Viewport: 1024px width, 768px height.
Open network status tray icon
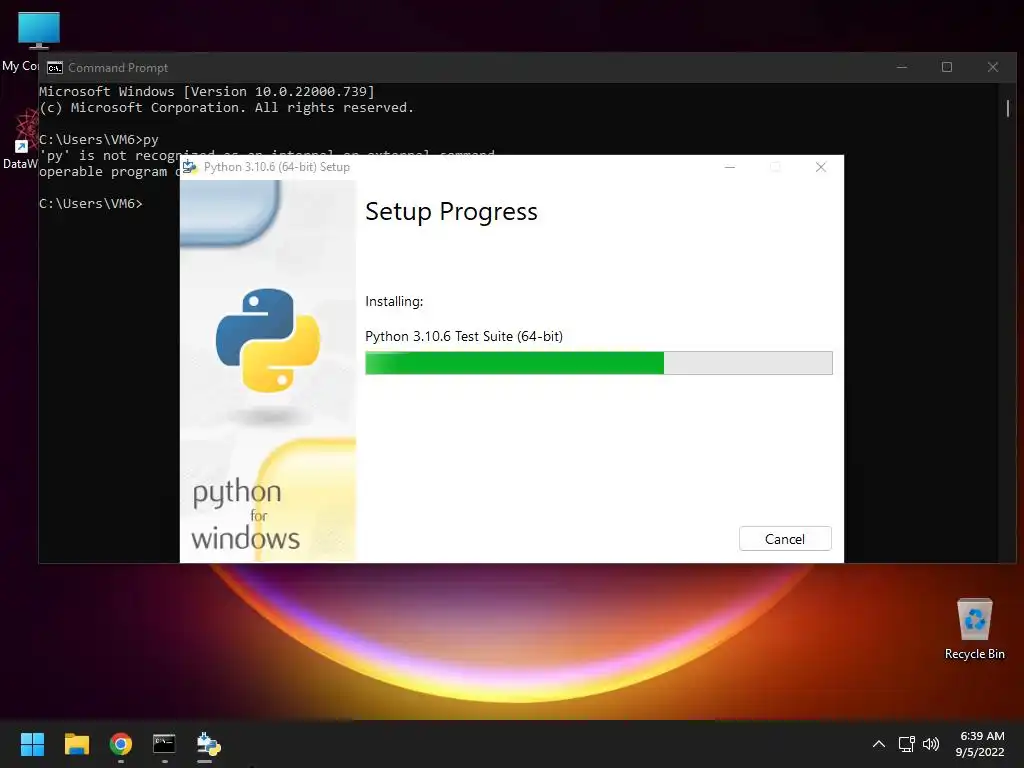coord(906,744)
